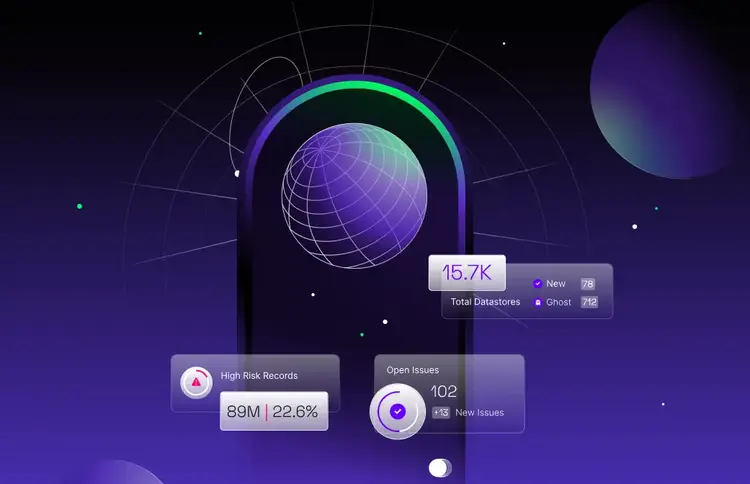Screen dimensions: 750x484
Task: Select the Open Issues card title
Action: pyautogui.click(x=413, y=370)
